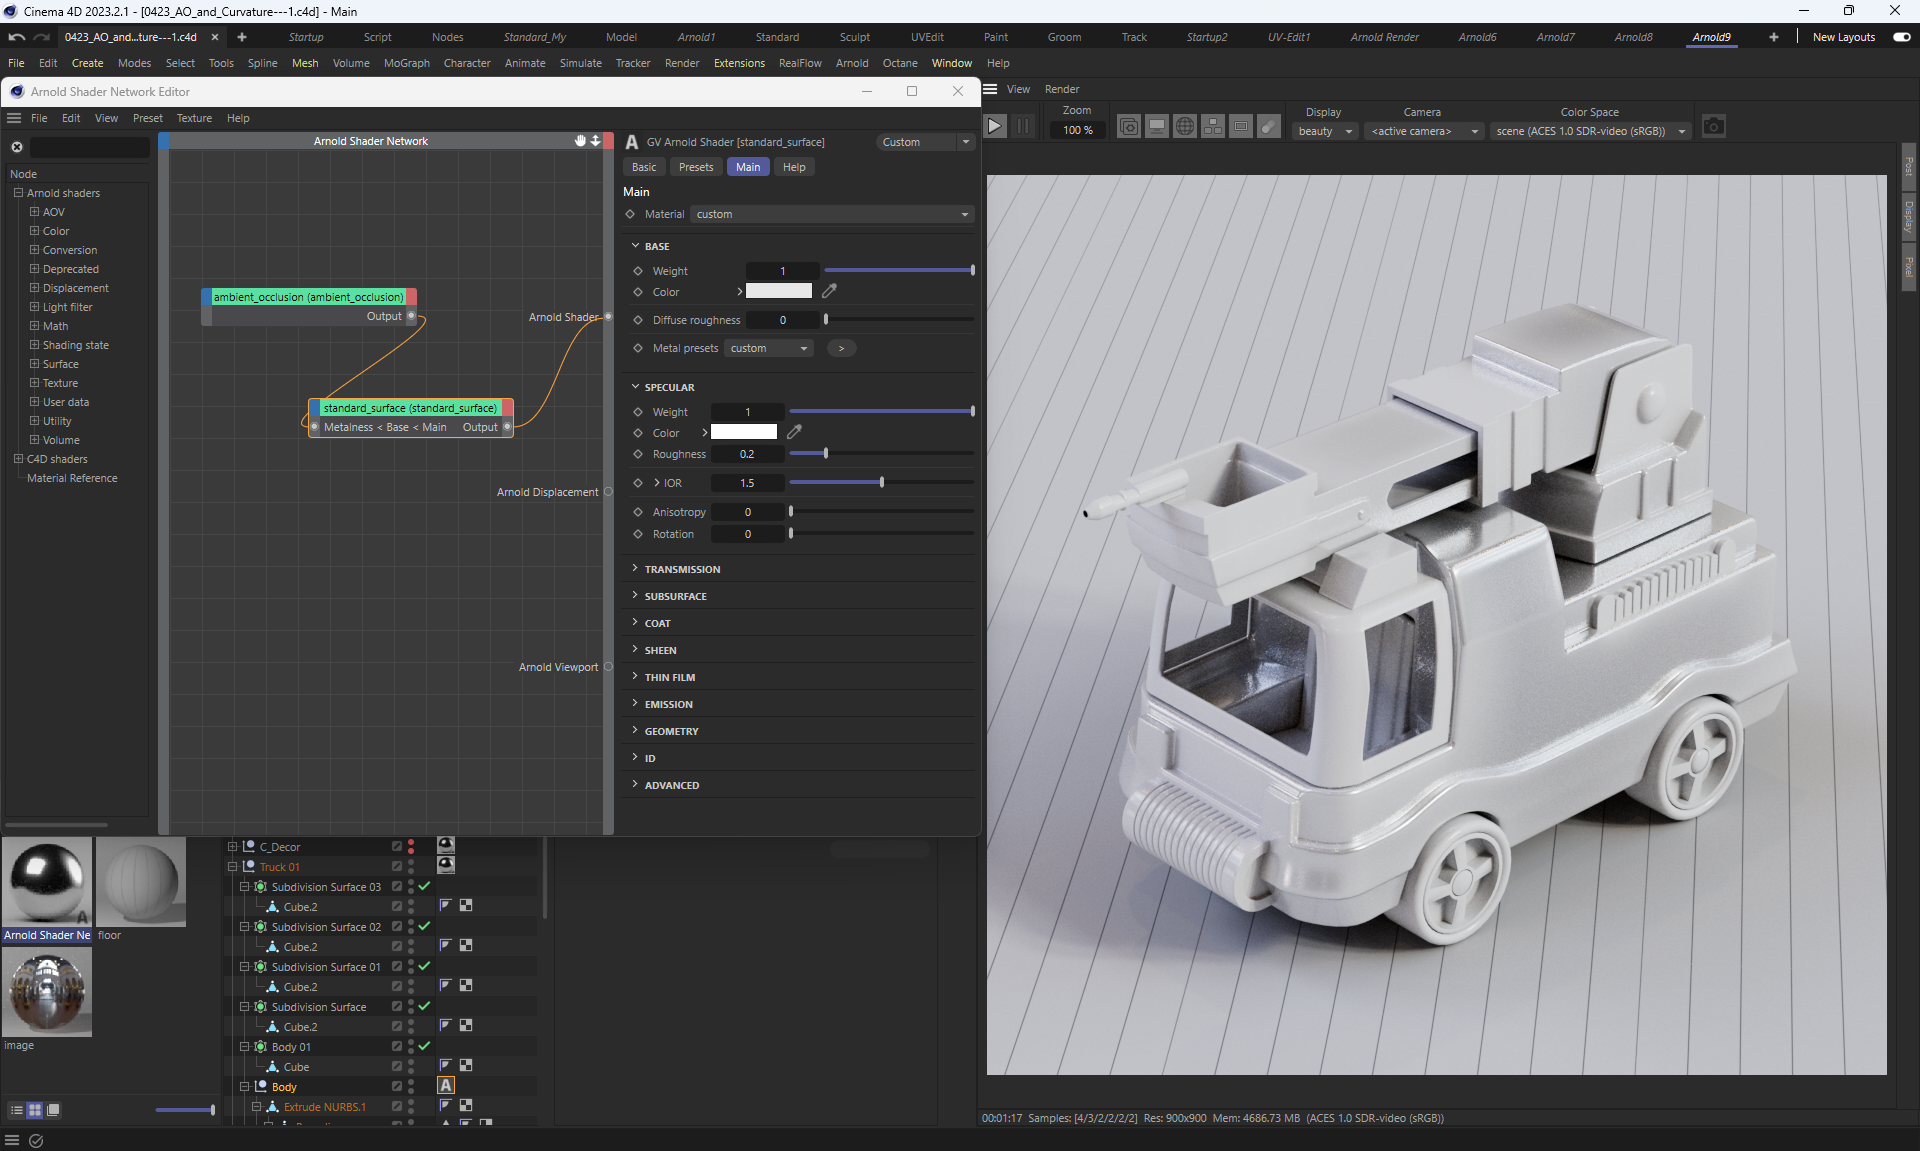The height and width of the screenshot is (1151, 1920).
Task: Switch to the Presets tab
Action: click(696, 167)
